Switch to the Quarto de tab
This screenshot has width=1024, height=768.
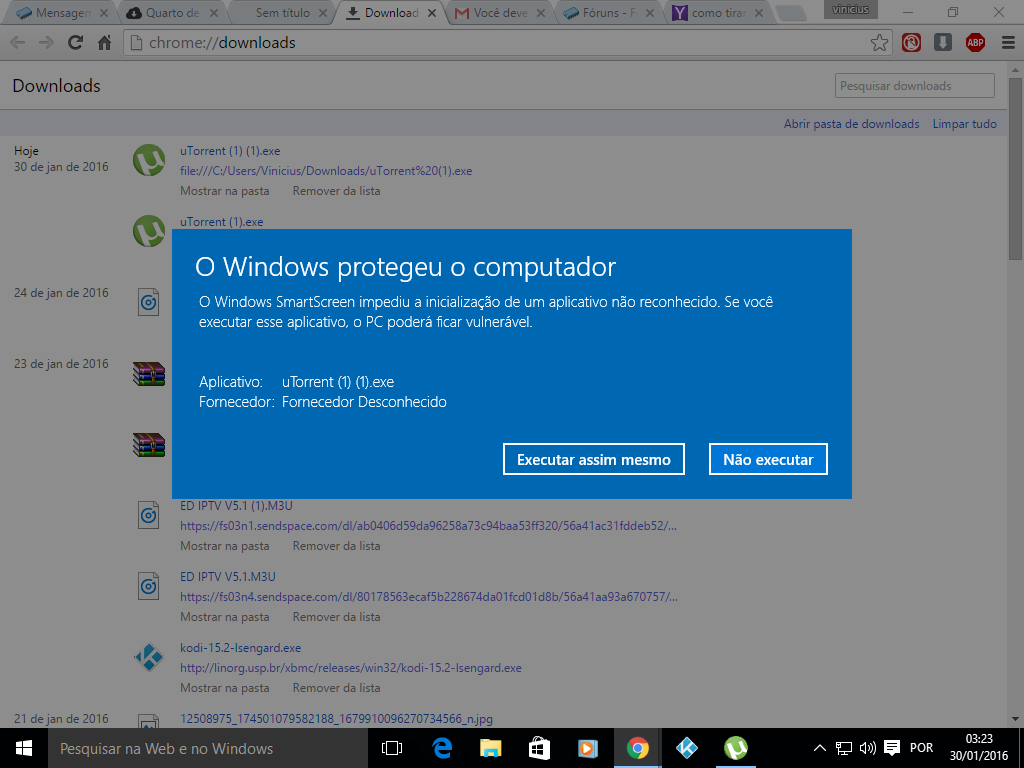pyautogui.click(x=172, y=13)
